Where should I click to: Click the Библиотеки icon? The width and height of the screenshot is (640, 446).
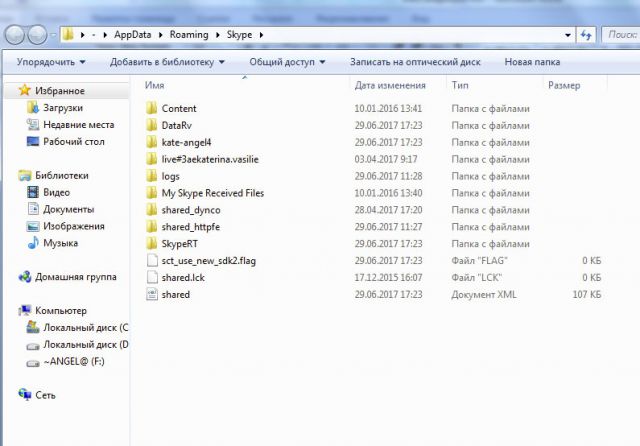tap(24, 175)
